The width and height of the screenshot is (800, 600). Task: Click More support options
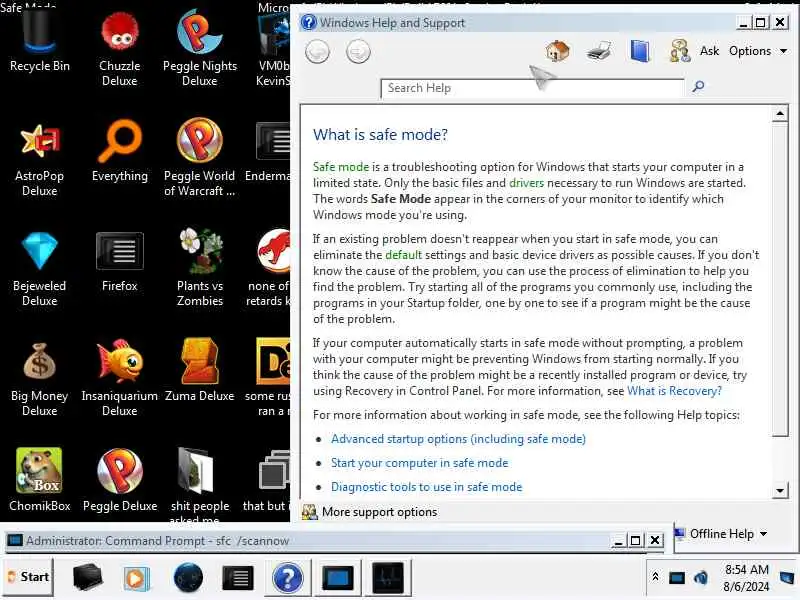click(x=370, y=512)
